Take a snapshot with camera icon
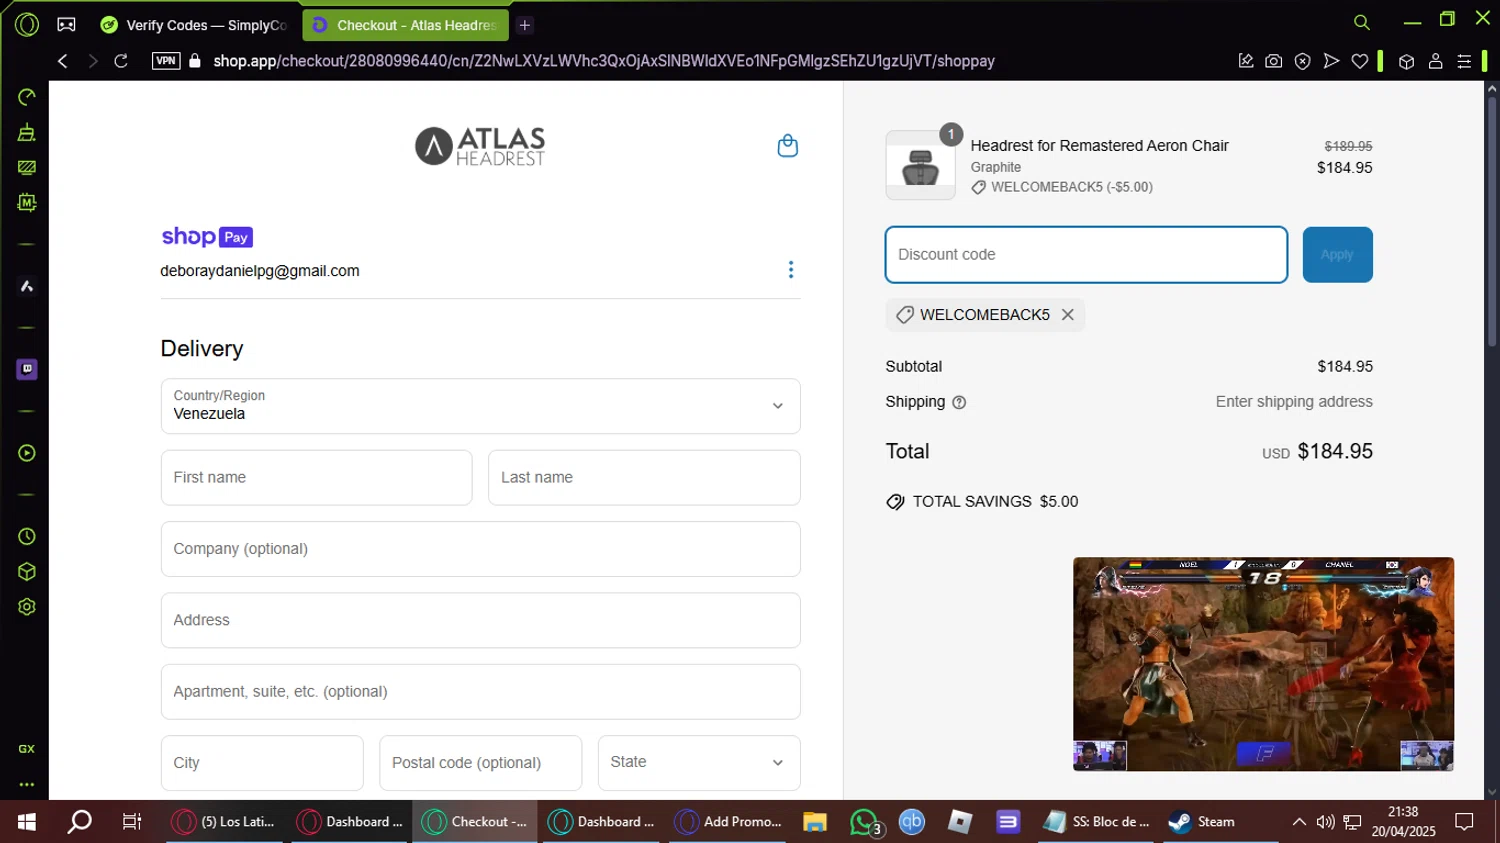 (x=1274, y=61)
